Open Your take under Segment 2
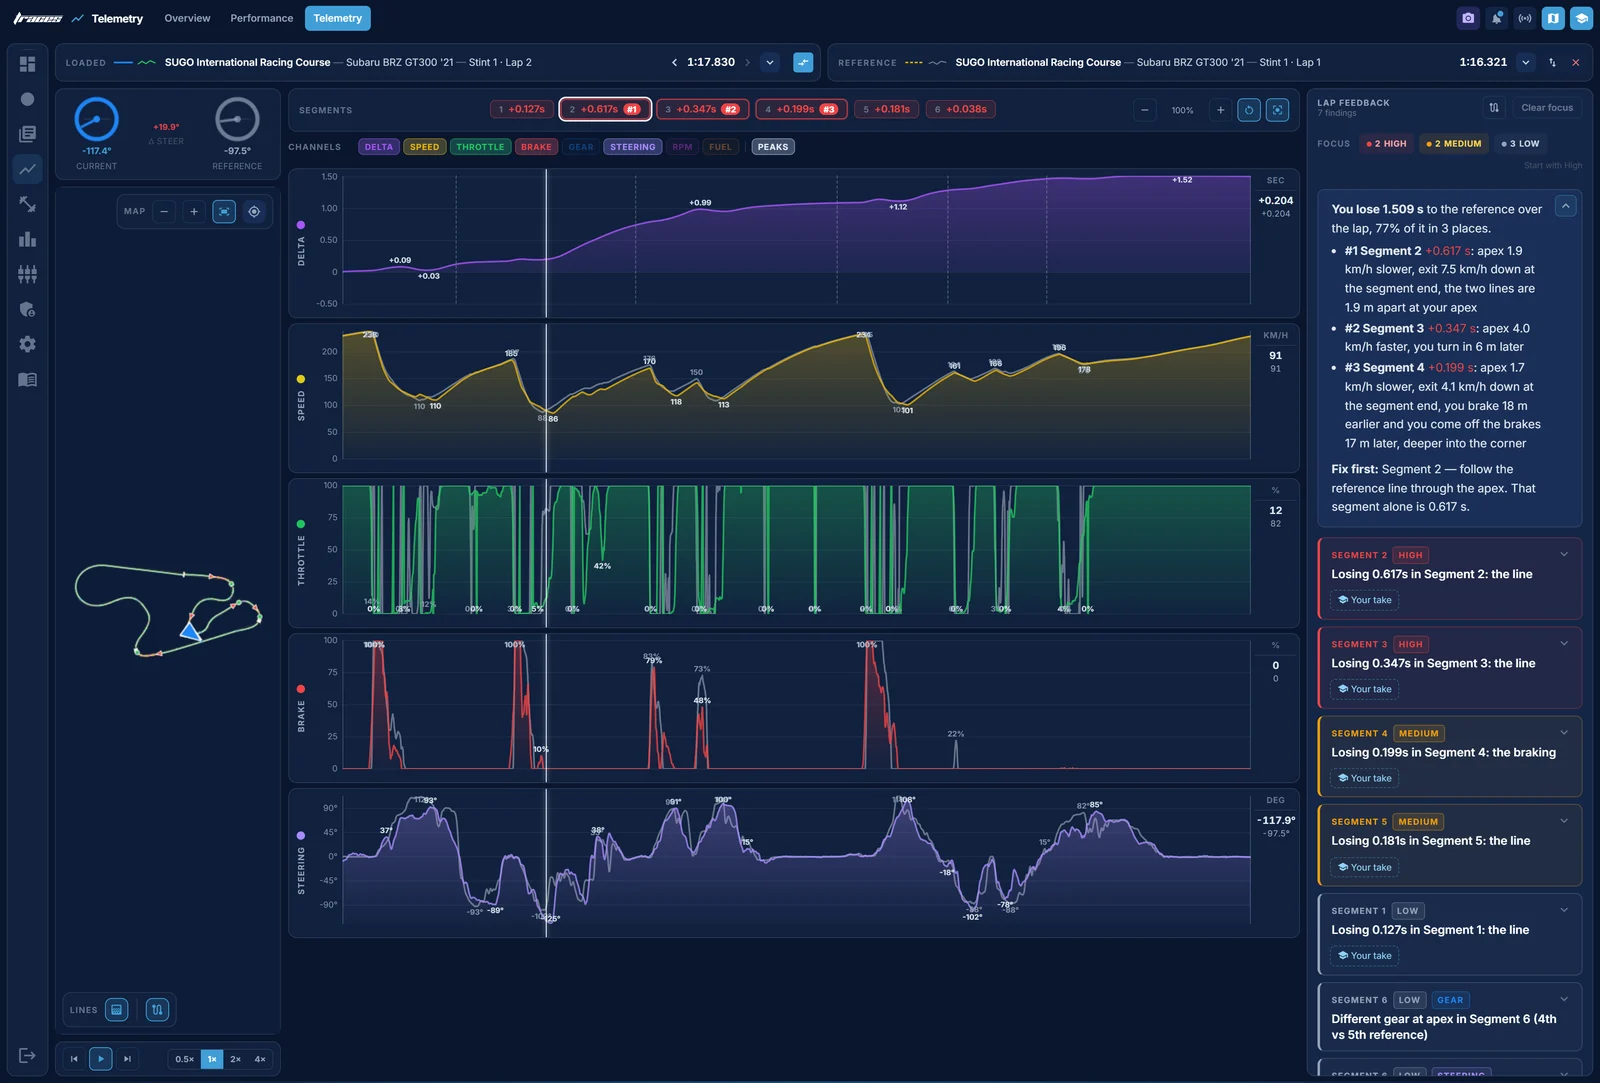Screen dimensions: 1600x1083 pyautogui.click(x=1365, y=600)
